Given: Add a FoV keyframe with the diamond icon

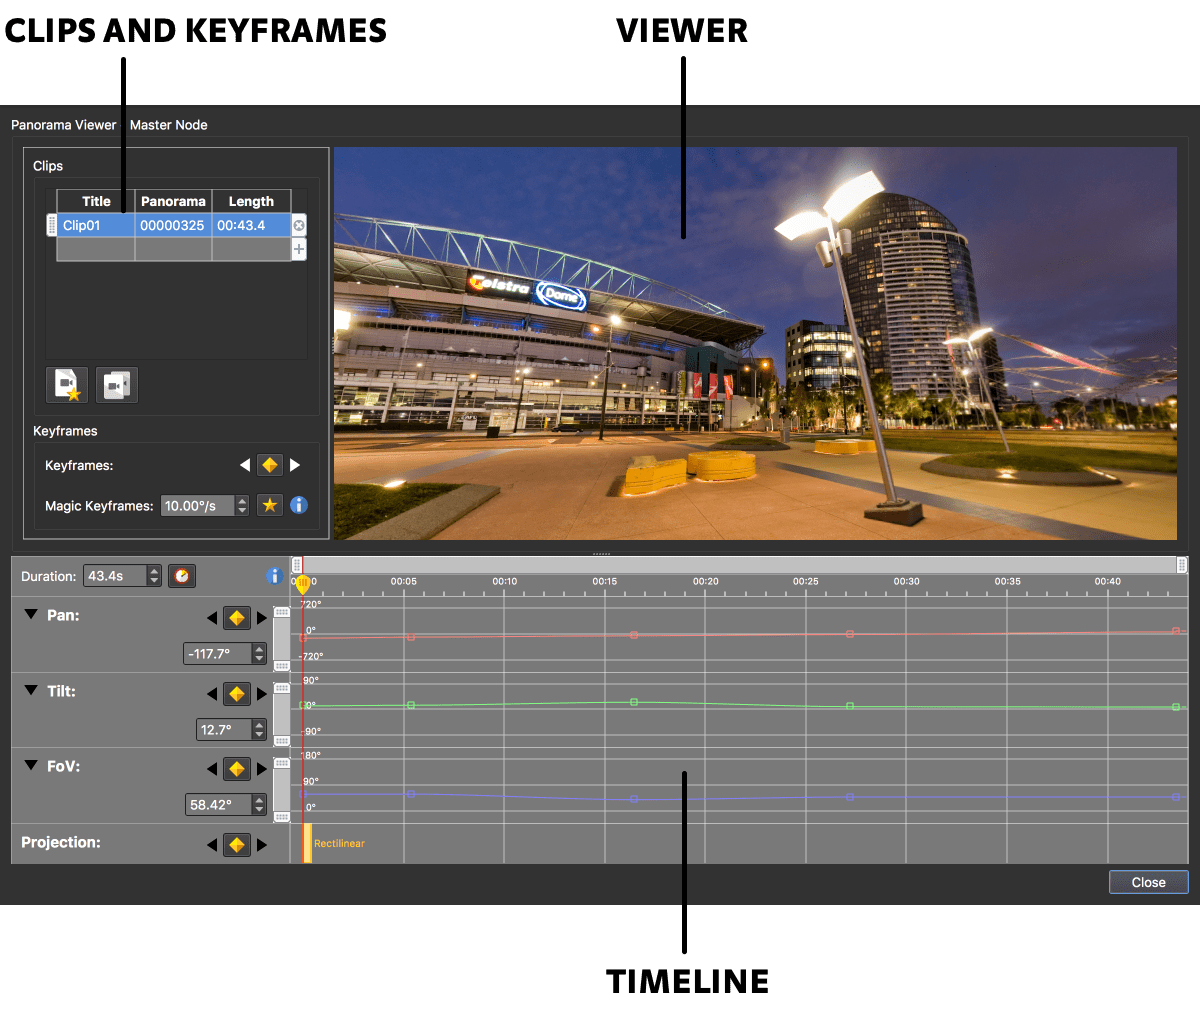Looking at the screenshot, I should [236, 768].
